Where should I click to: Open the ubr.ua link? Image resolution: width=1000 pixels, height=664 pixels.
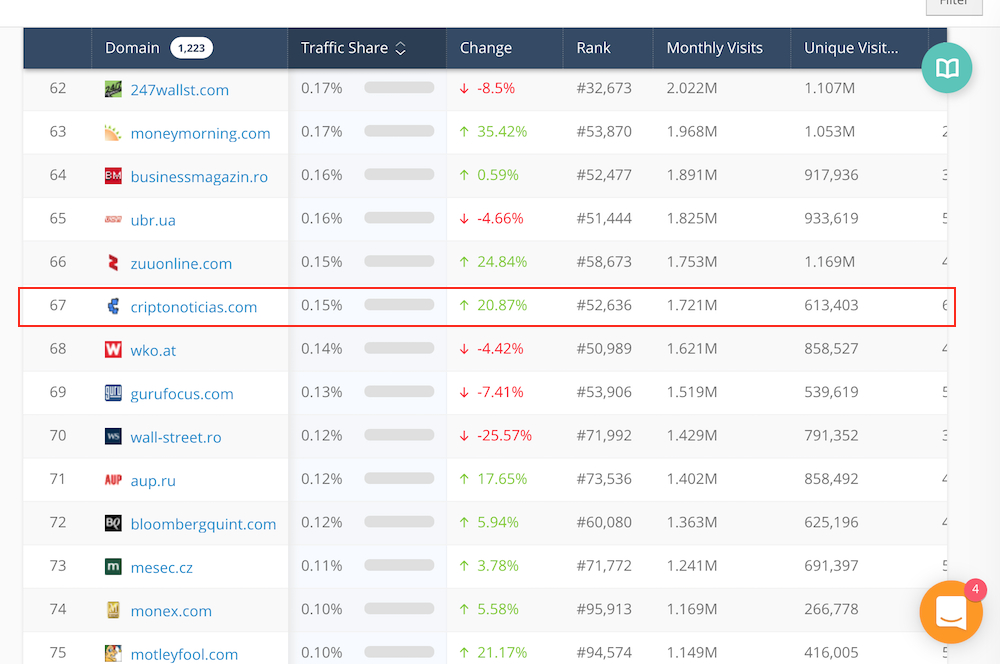[x=153, y=220]
